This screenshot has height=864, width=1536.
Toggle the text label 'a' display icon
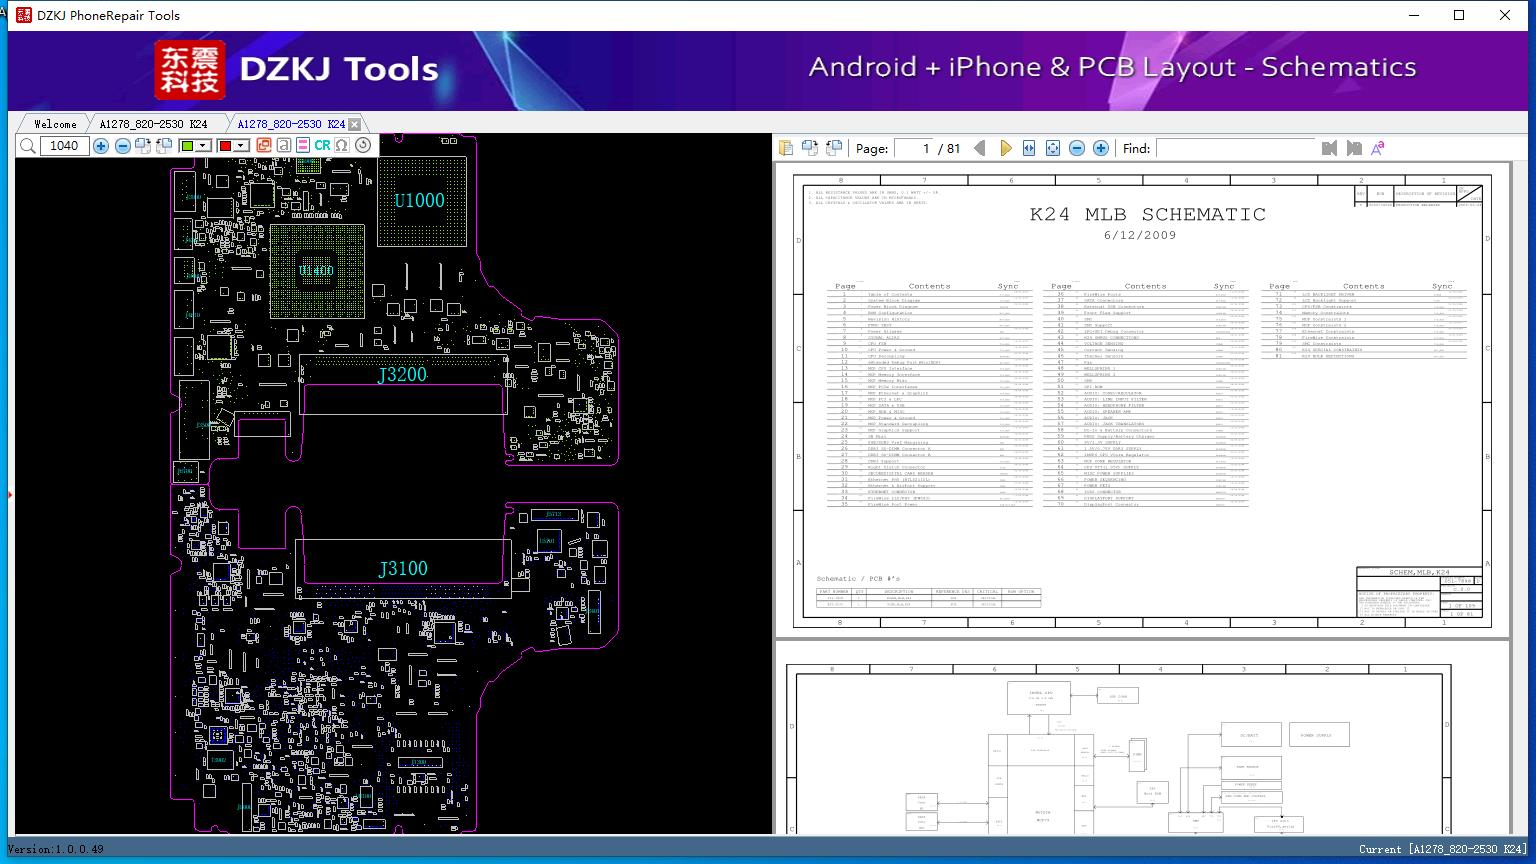coord(284,145)
